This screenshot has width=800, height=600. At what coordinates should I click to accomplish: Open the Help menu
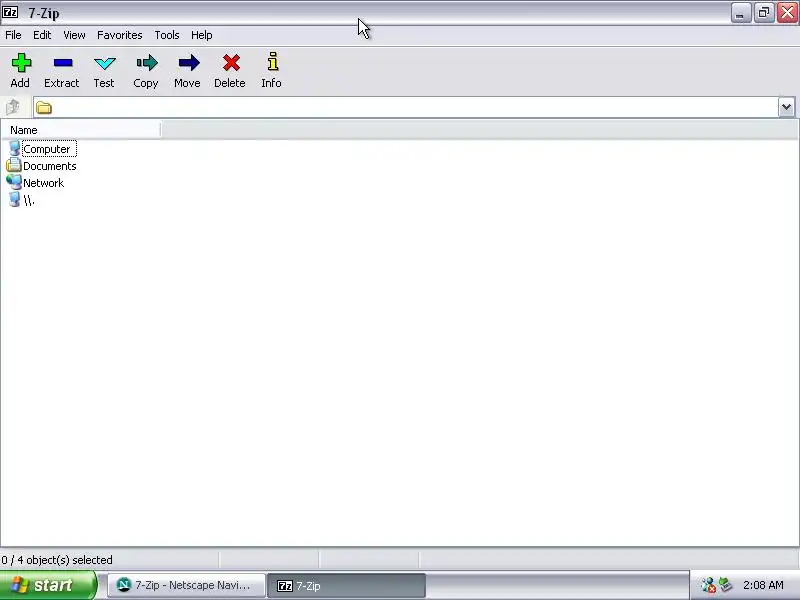click(x=202, y=35)
